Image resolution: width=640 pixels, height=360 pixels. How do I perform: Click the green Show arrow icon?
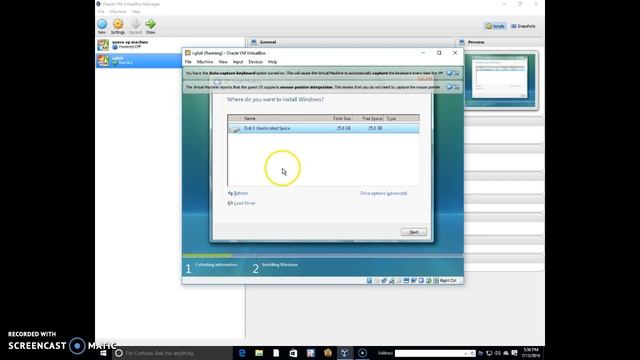[151, 24]
